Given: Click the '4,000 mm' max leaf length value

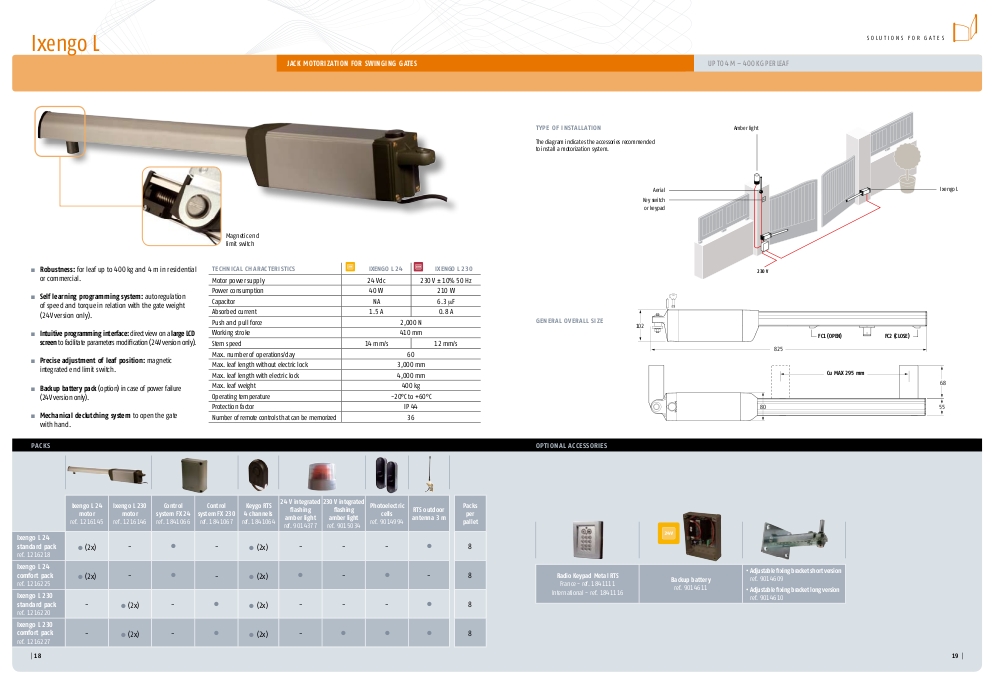Looking at the screenshot, I should (411, 375).
